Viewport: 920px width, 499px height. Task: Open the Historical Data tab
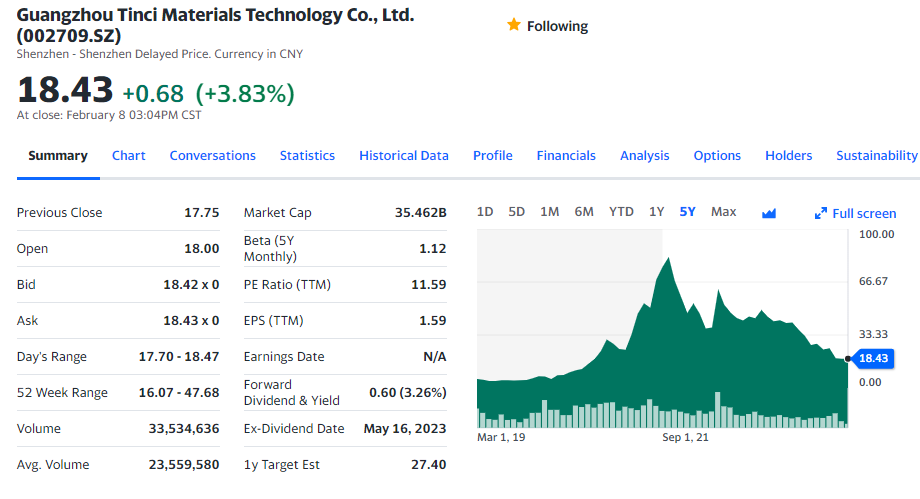404,156
